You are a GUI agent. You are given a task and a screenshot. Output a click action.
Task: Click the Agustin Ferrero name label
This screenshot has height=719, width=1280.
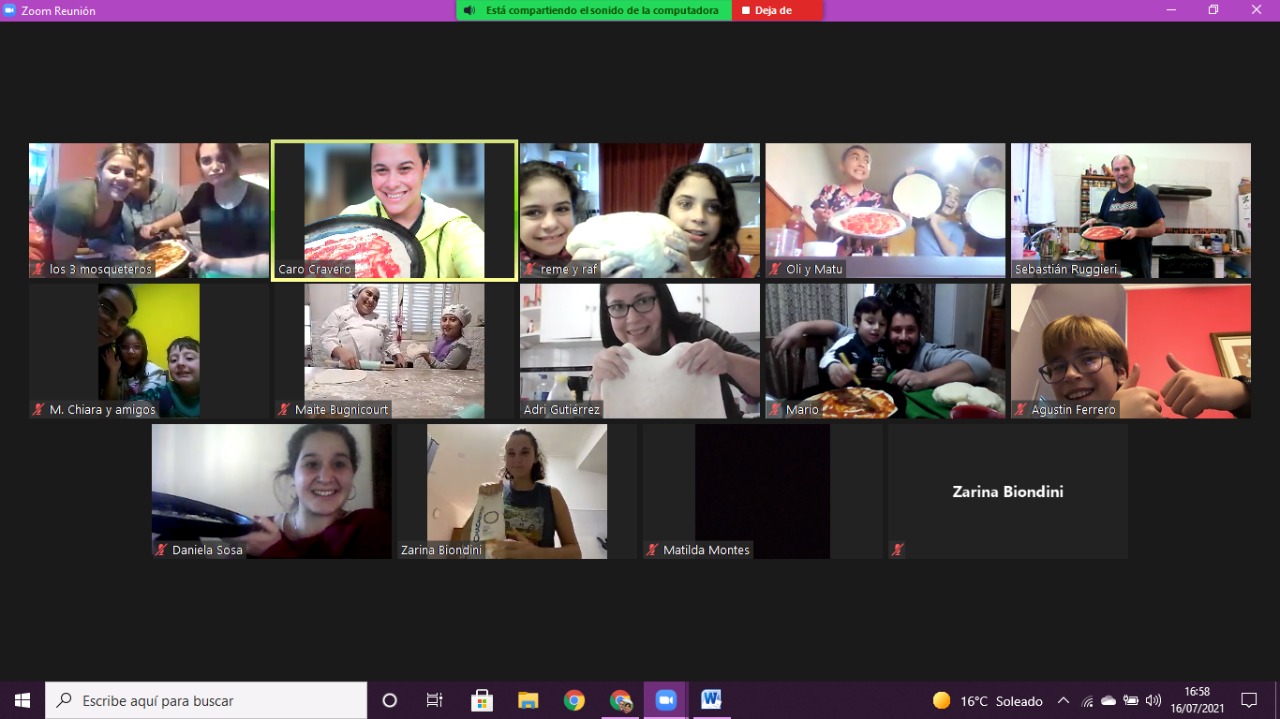tap(1073, 410)
